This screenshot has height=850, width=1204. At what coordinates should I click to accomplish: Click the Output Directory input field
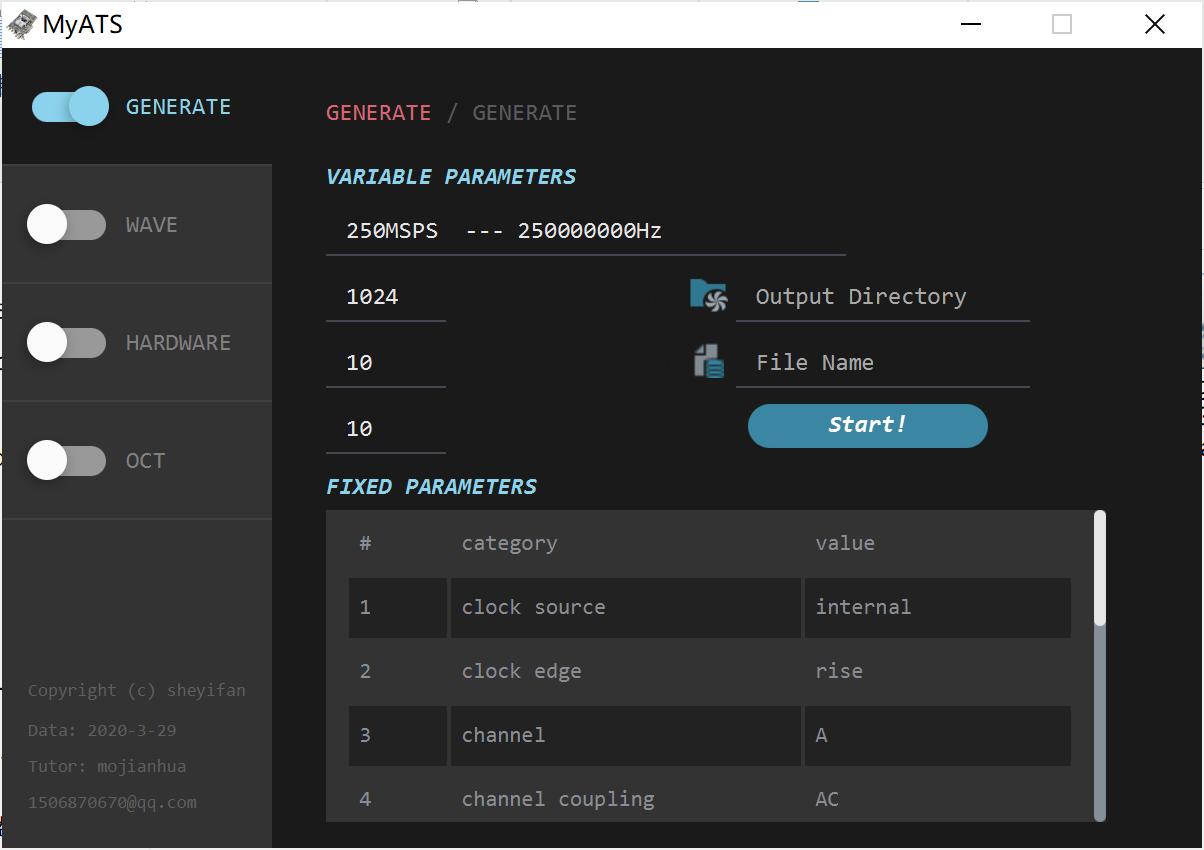(882, 297)
